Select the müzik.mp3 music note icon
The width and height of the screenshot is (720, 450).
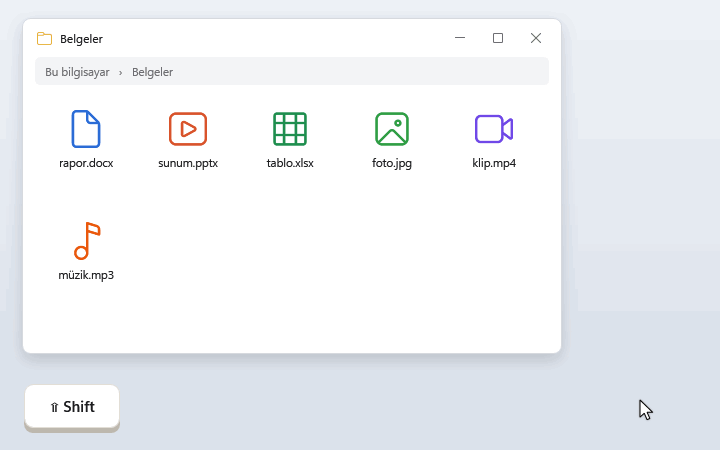[x=87, y=241]
